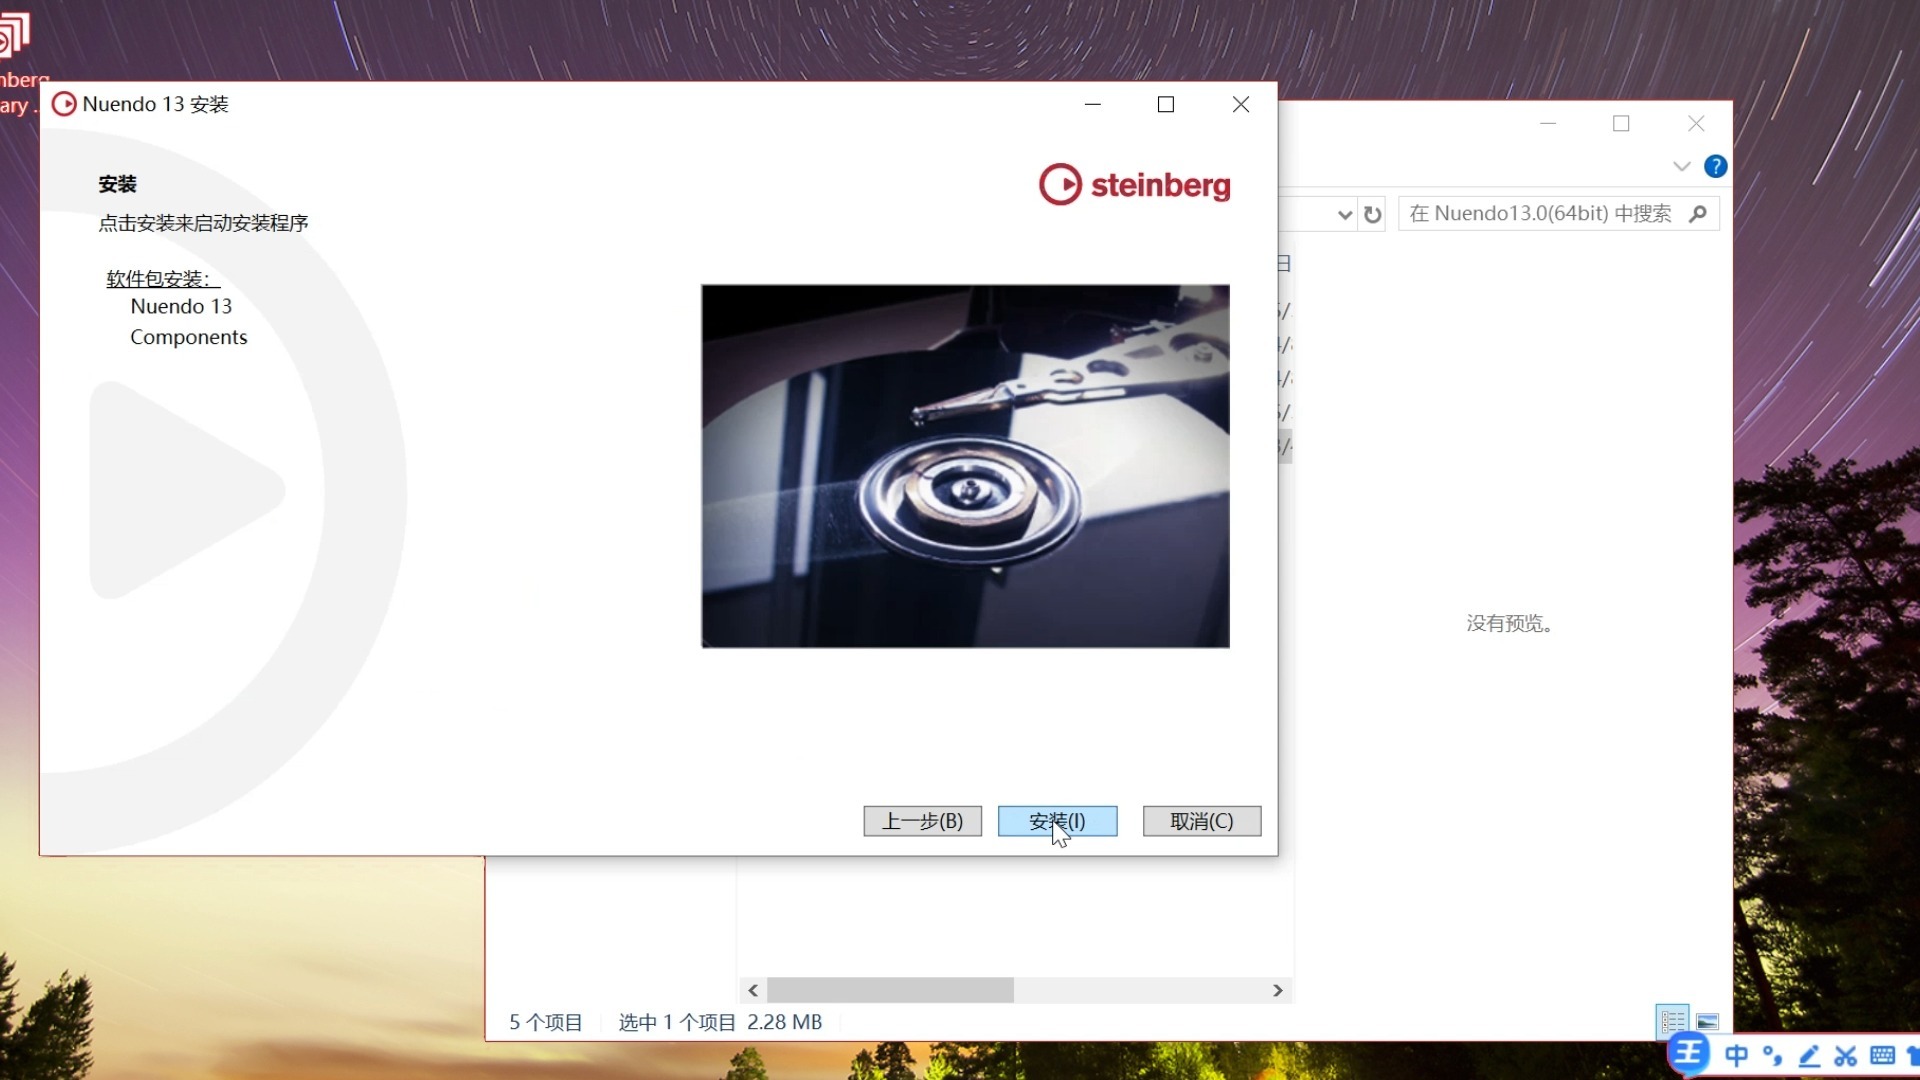
Task: Click '选中 1 个项目 2.28 MB' status text
Action: point(720,1022)
